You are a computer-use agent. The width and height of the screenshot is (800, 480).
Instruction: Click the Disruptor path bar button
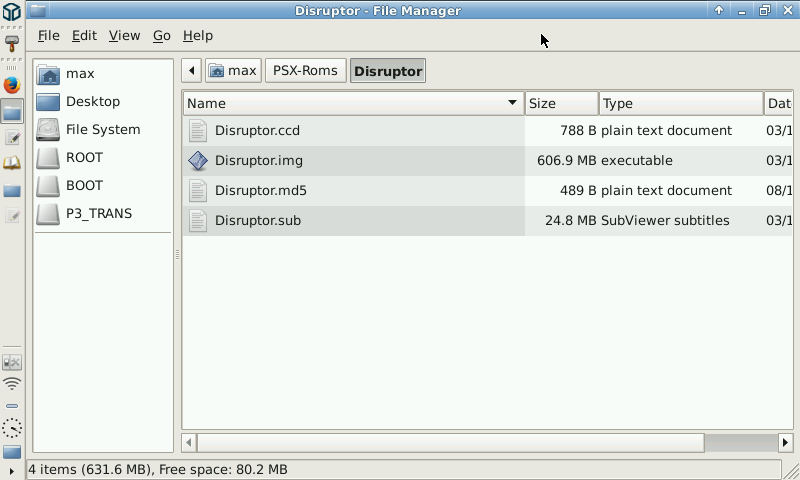click(x=388, y=70)
